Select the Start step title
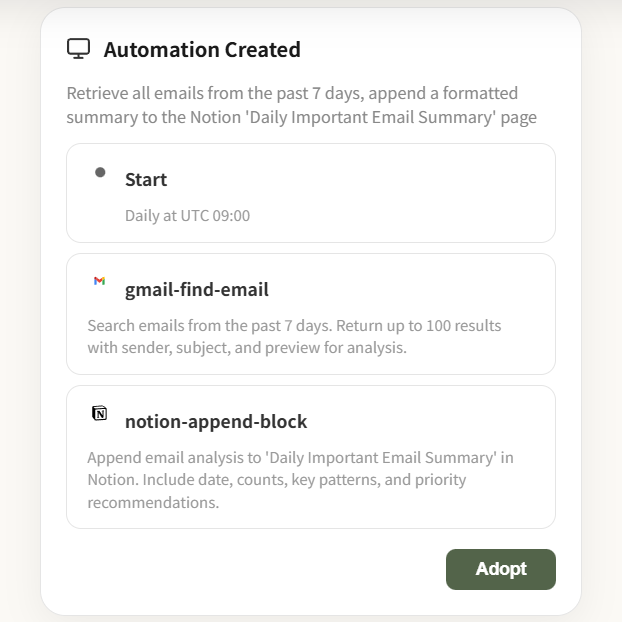This screenshot has height=622, width=622. 146,180
